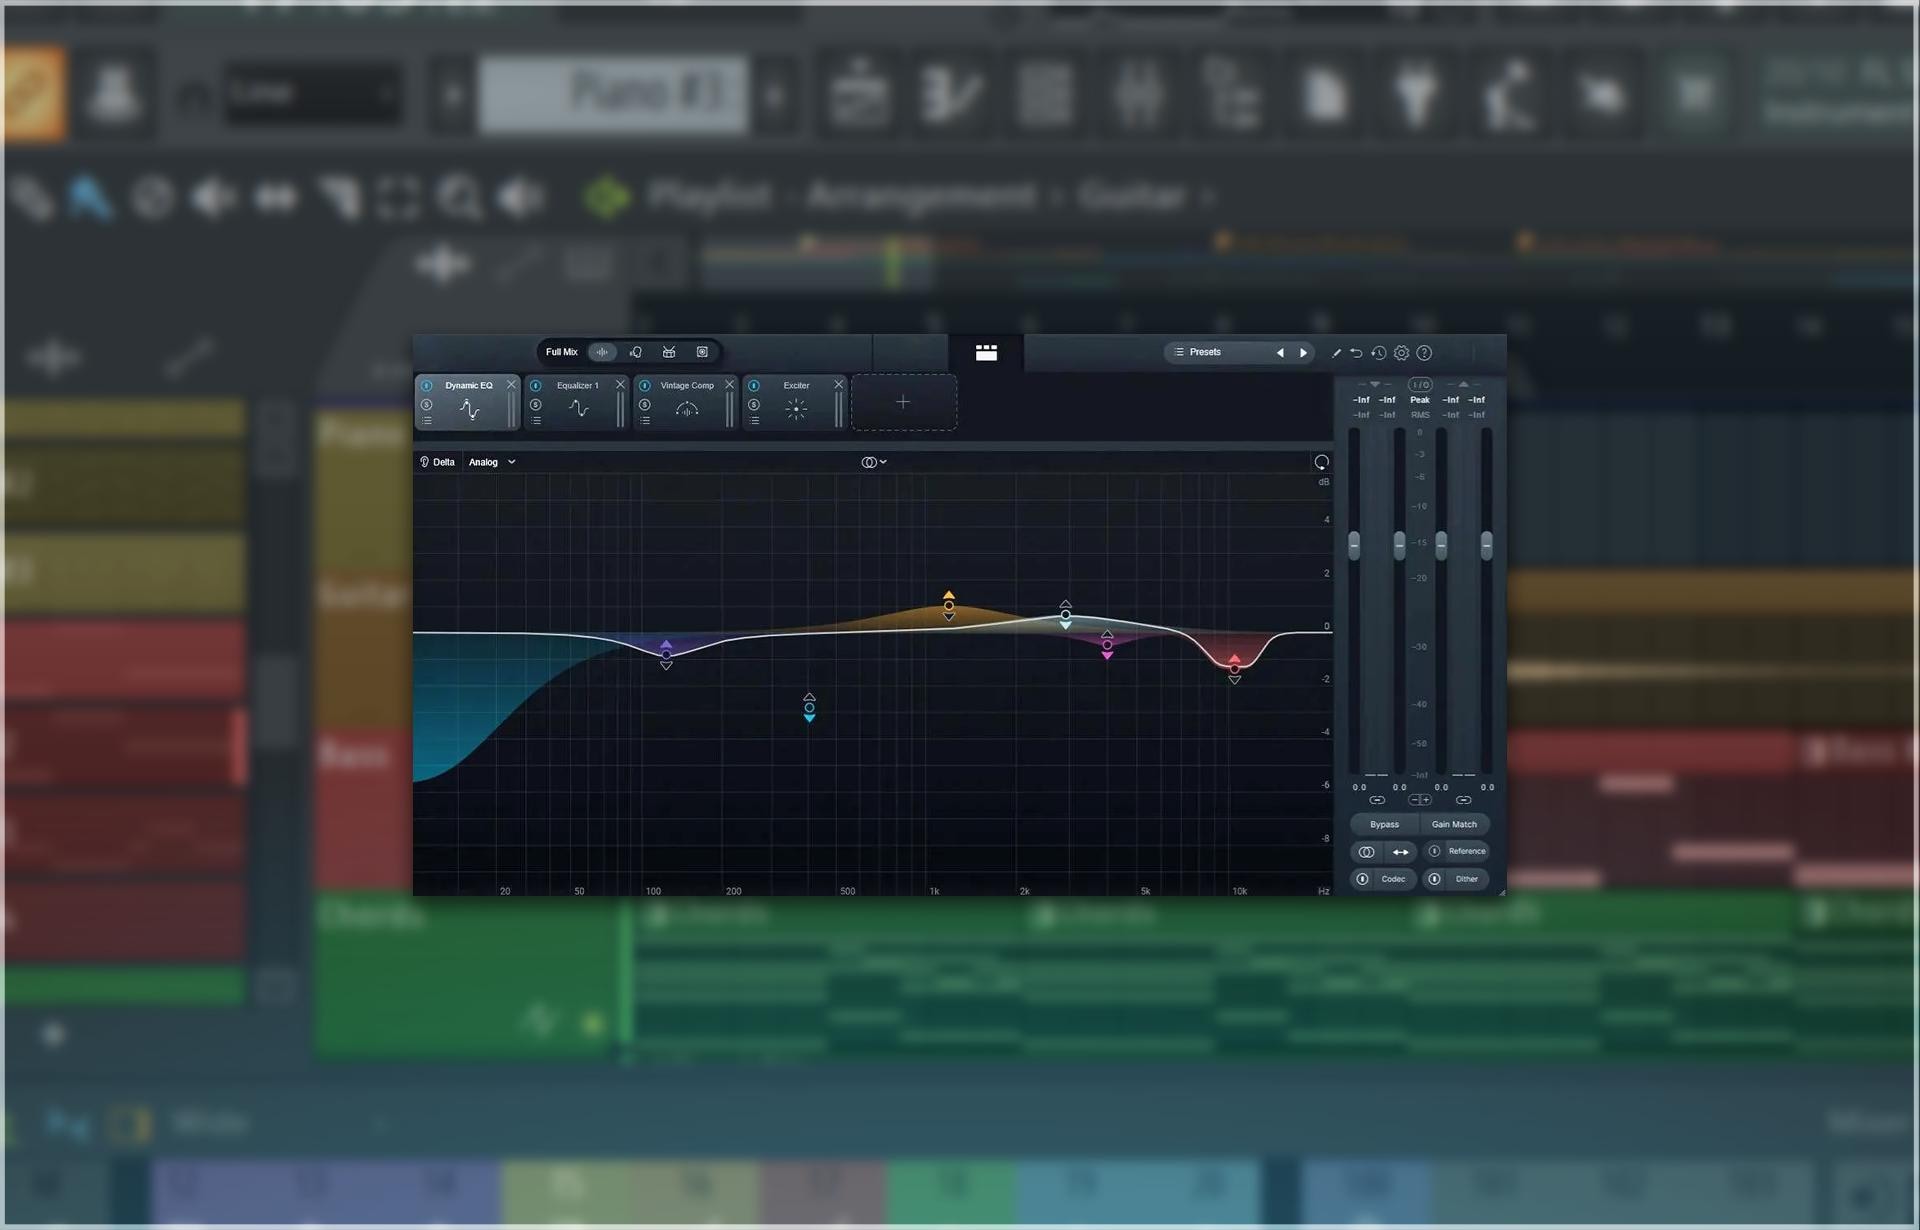Link the input gain faders
This screenshot has width=1920, height=1230.
pyautogui.click(x=1377, y=800)
